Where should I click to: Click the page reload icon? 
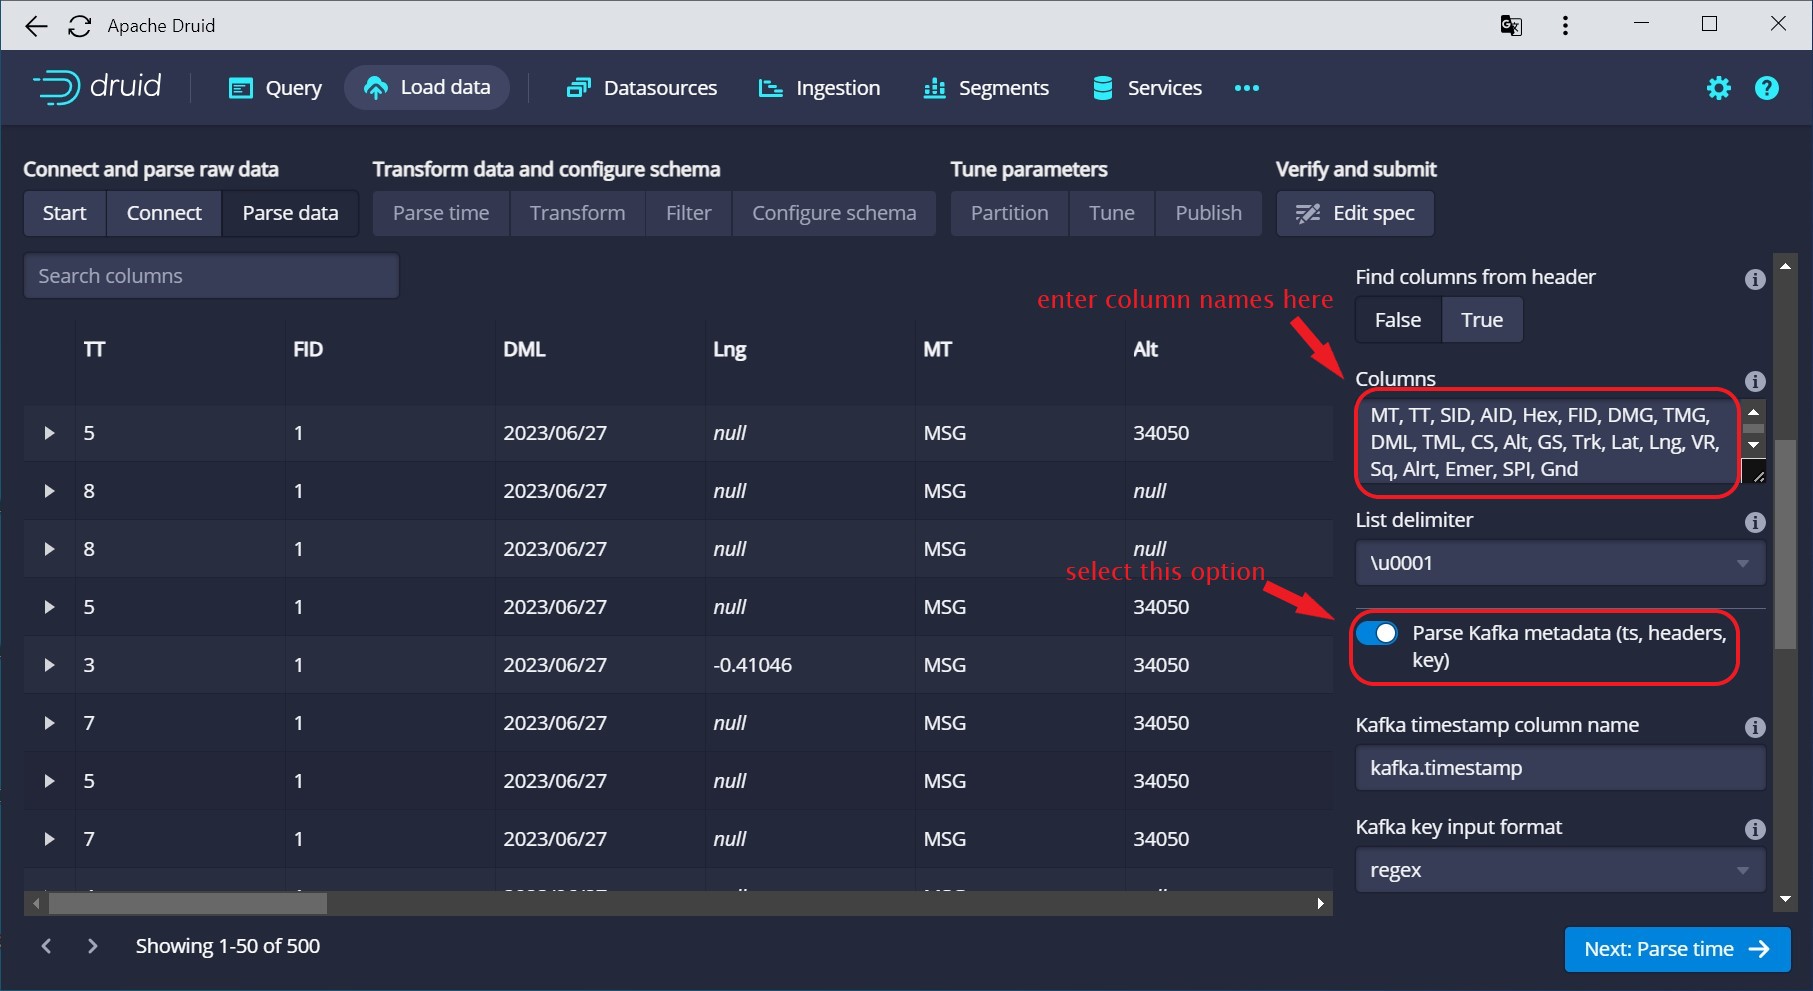point(80,26)
